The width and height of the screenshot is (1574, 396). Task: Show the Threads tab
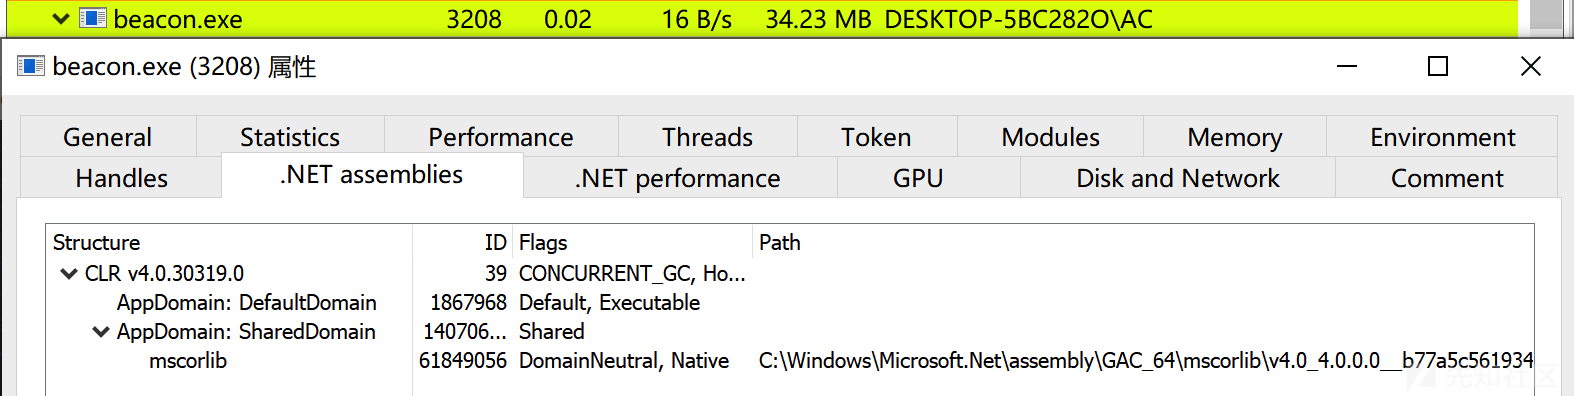click(708, 137)
